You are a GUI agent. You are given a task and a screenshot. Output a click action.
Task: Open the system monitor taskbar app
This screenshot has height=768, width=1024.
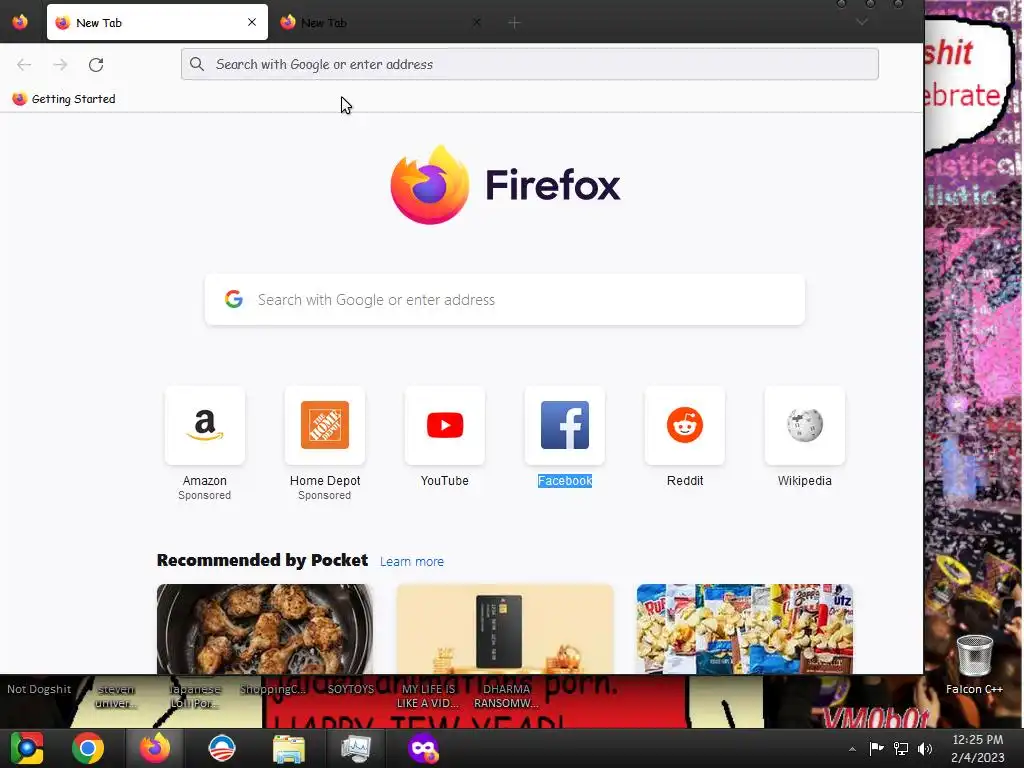(356, 748)
